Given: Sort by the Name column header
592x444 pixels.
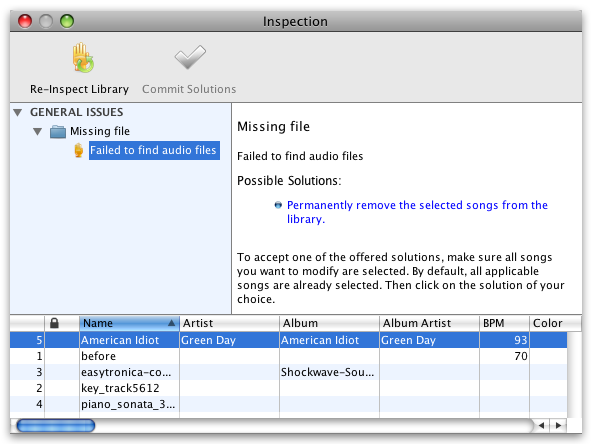Looking at the screenshot, I should click(x=129, y=323).
